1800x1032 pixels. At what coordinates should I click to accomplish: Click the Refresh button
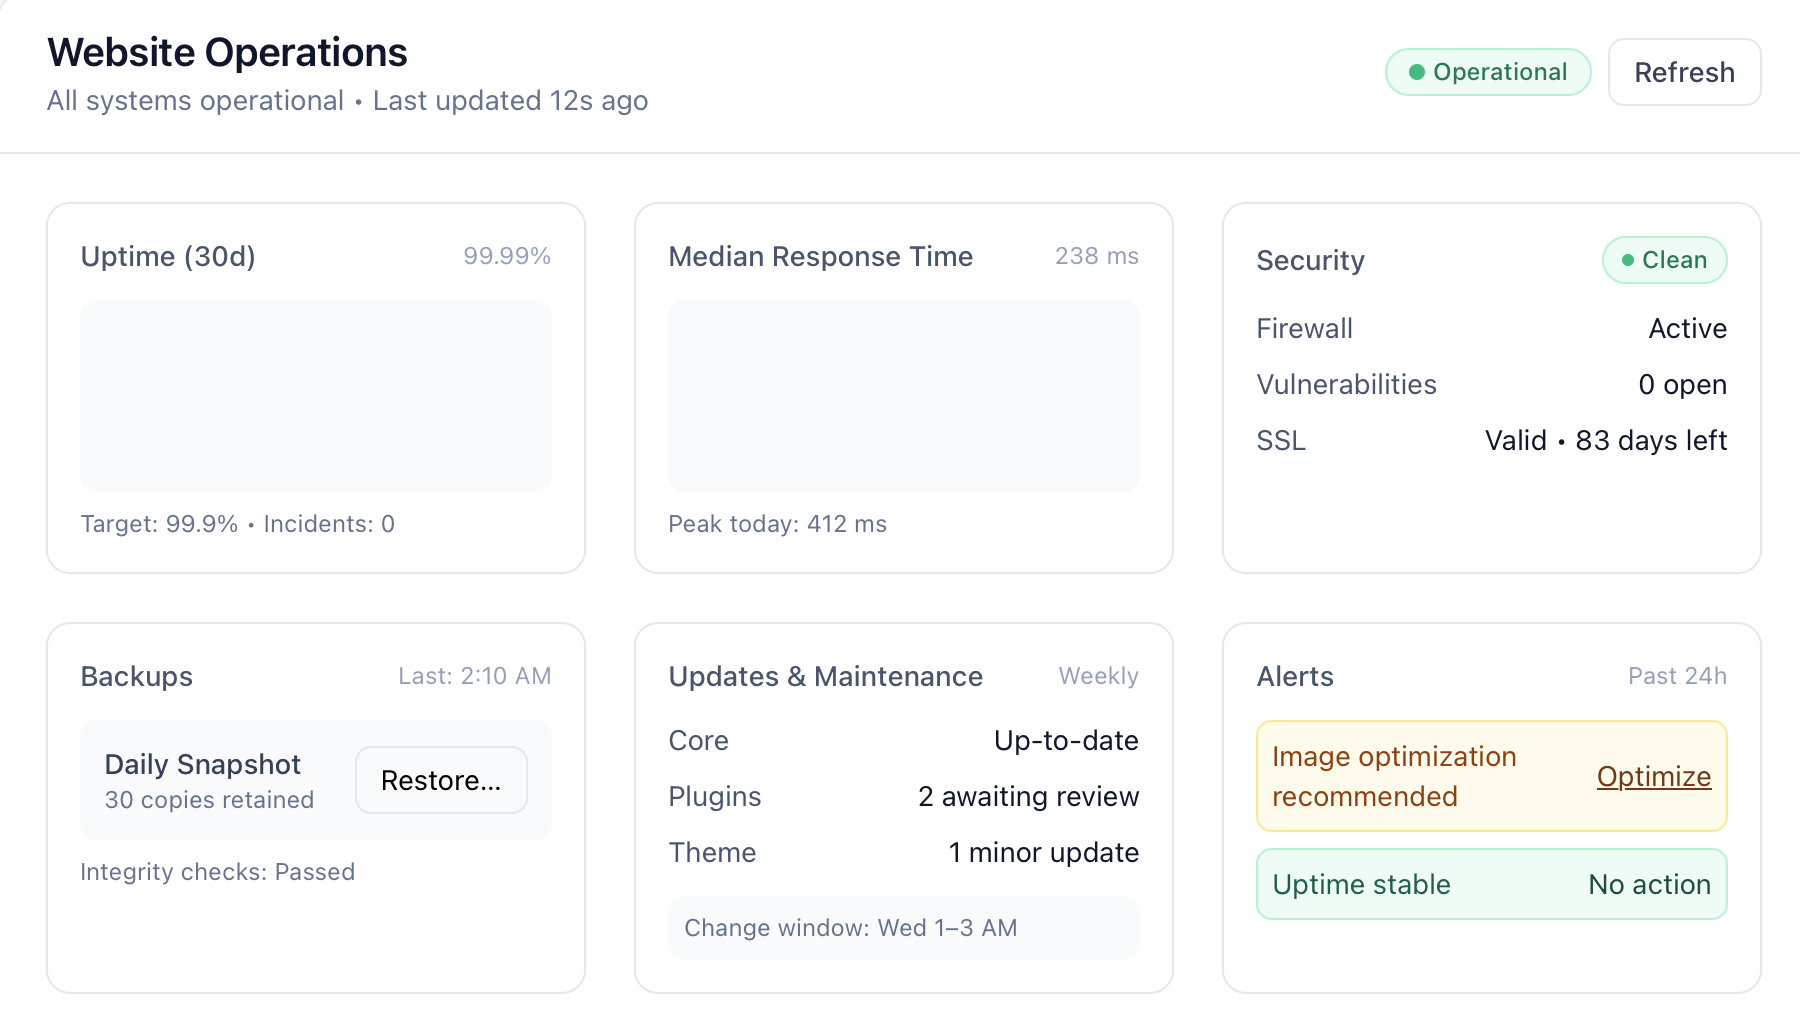[1684, 72]
